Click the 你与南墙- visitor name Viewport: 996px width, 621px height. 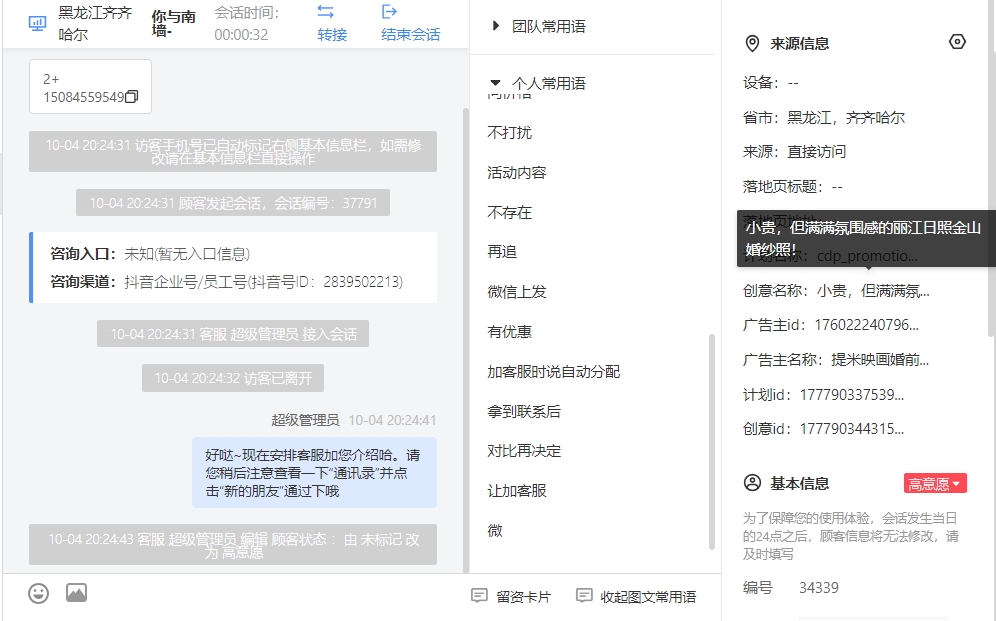click(x=173, y=23)
